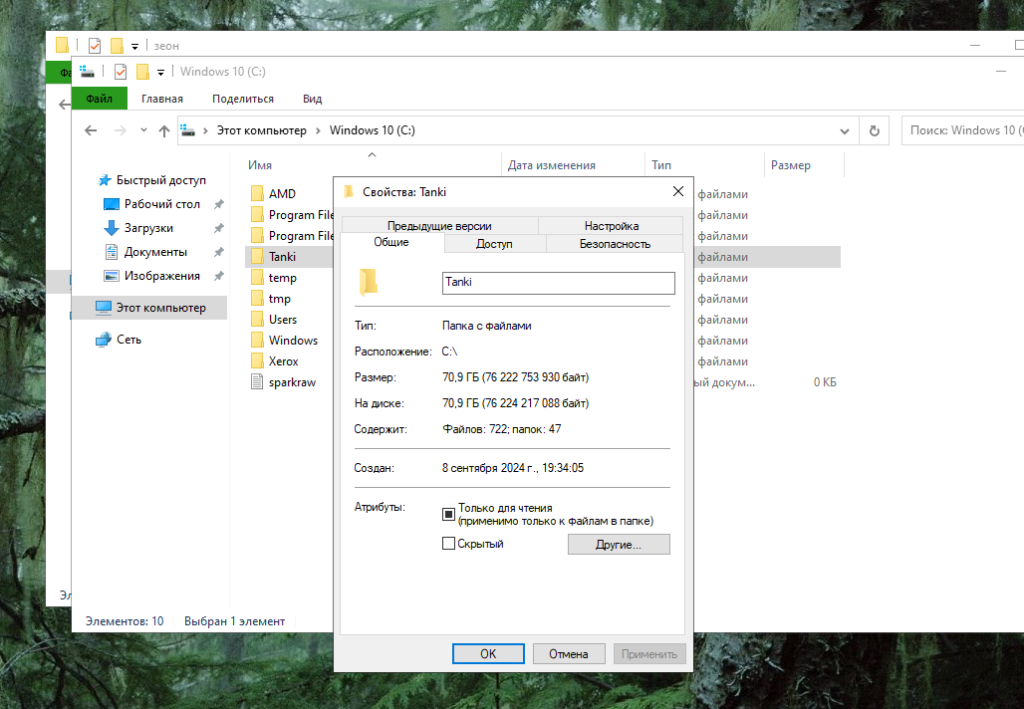This screenshot has width=1024, height=709.
Task: Sort by the Размер column header
Action: pos(790,165)
